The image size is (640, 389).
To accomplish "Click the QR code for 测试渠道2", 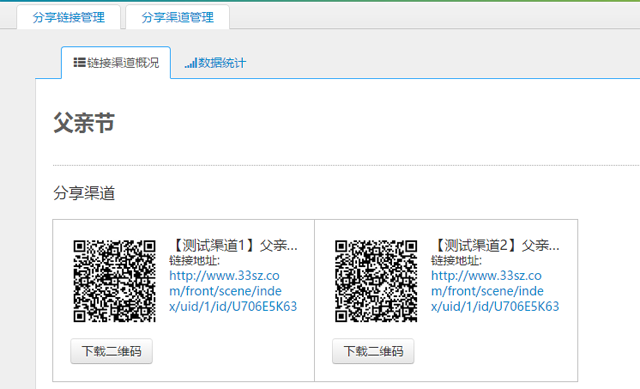I will (x=376, y=281).
